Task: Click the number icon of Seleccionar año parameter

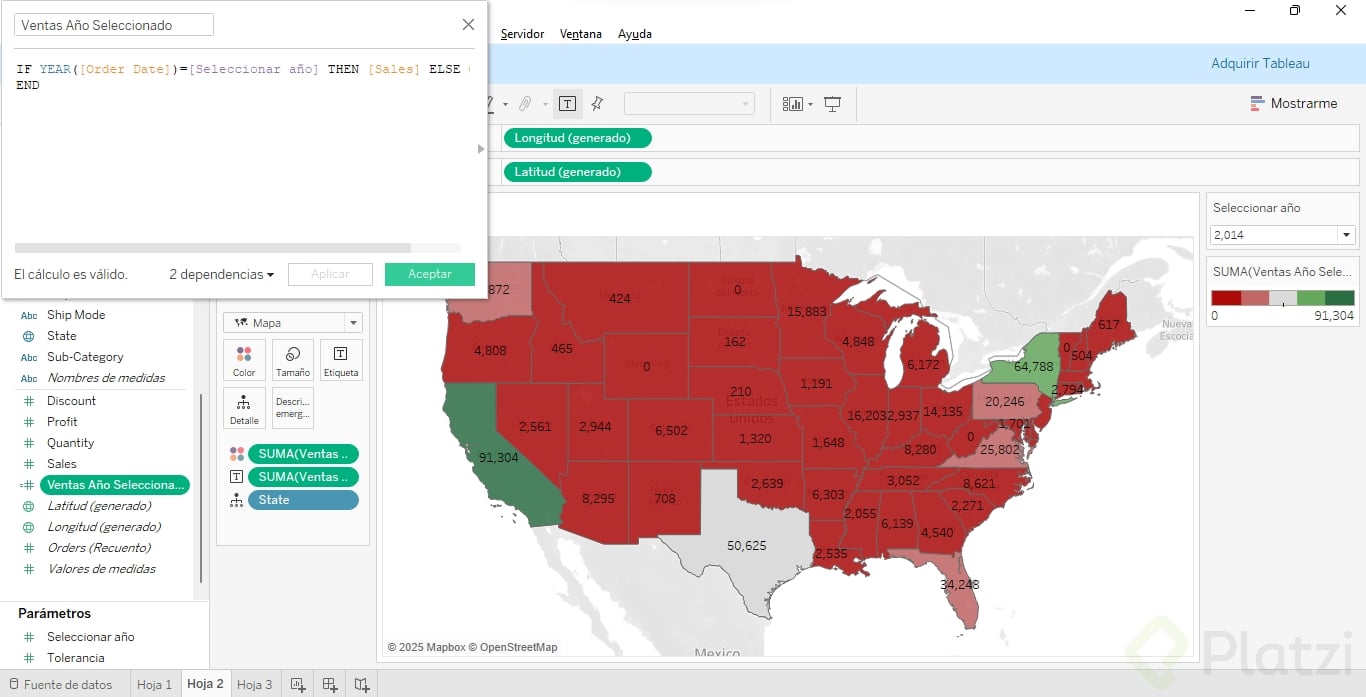Action: (x=29, y=637)
